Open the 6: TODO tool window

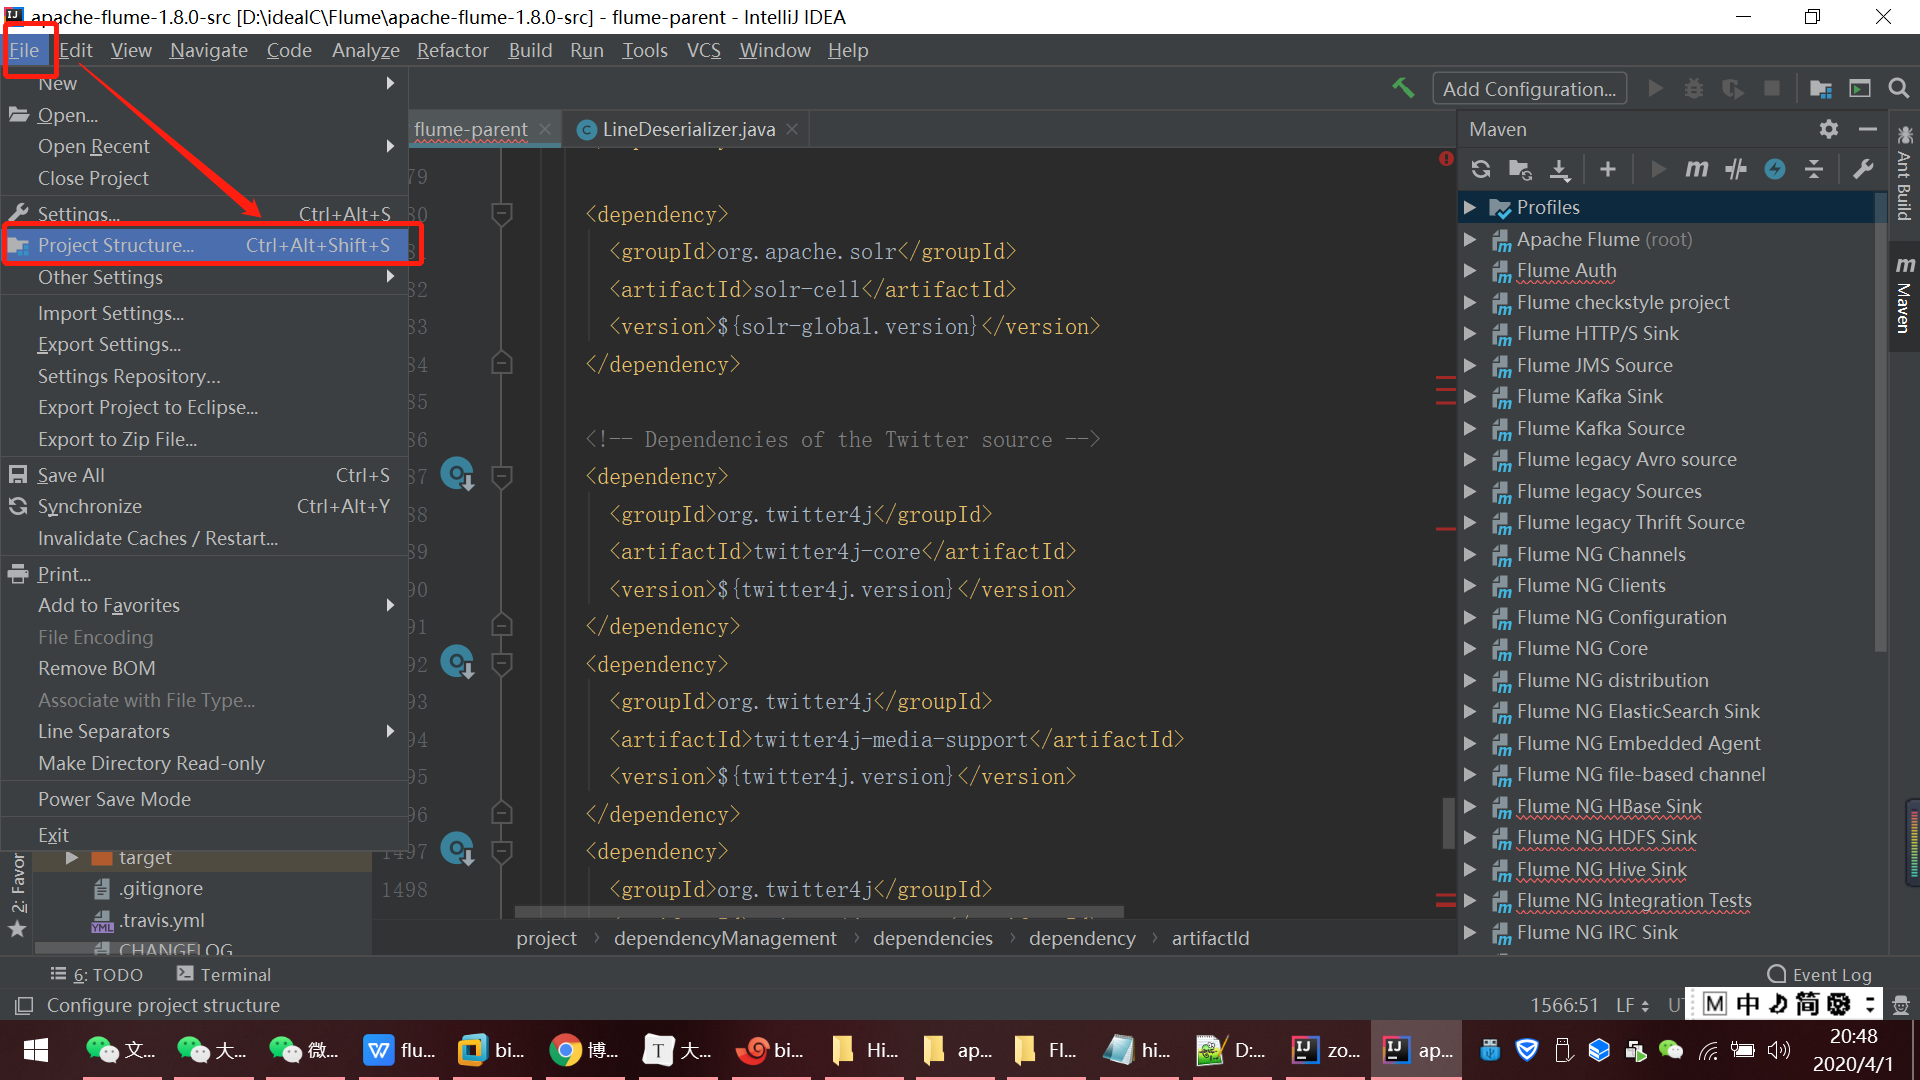coord(97,974)
